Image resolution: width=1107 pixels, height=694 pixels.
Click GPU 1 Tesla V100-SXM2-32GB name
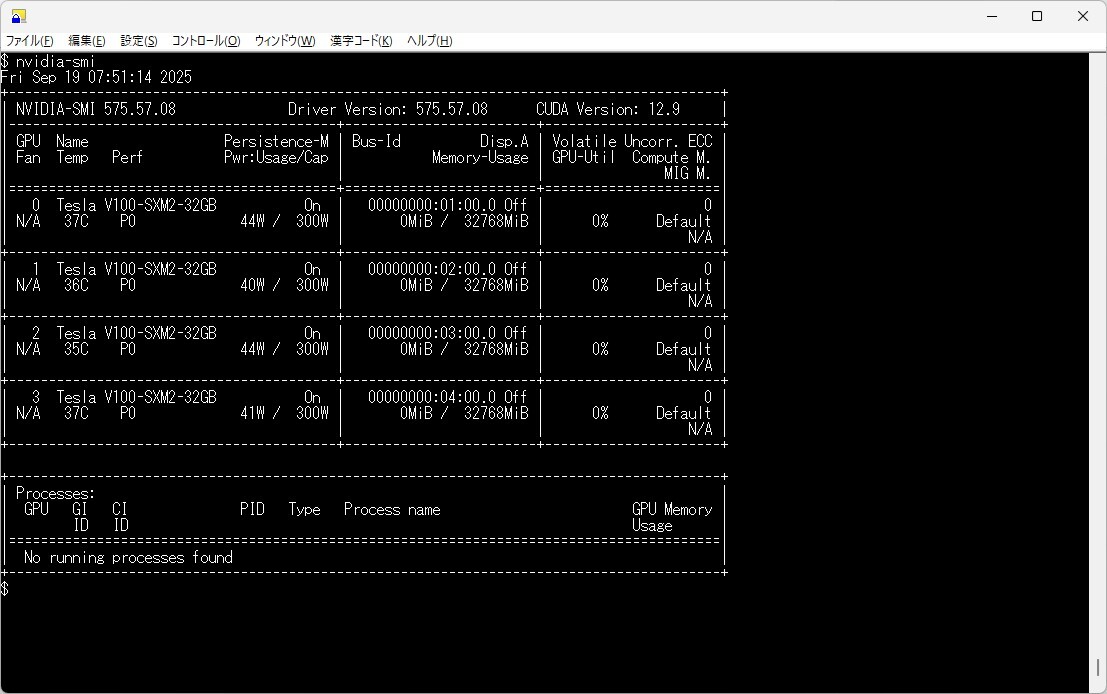136,270
